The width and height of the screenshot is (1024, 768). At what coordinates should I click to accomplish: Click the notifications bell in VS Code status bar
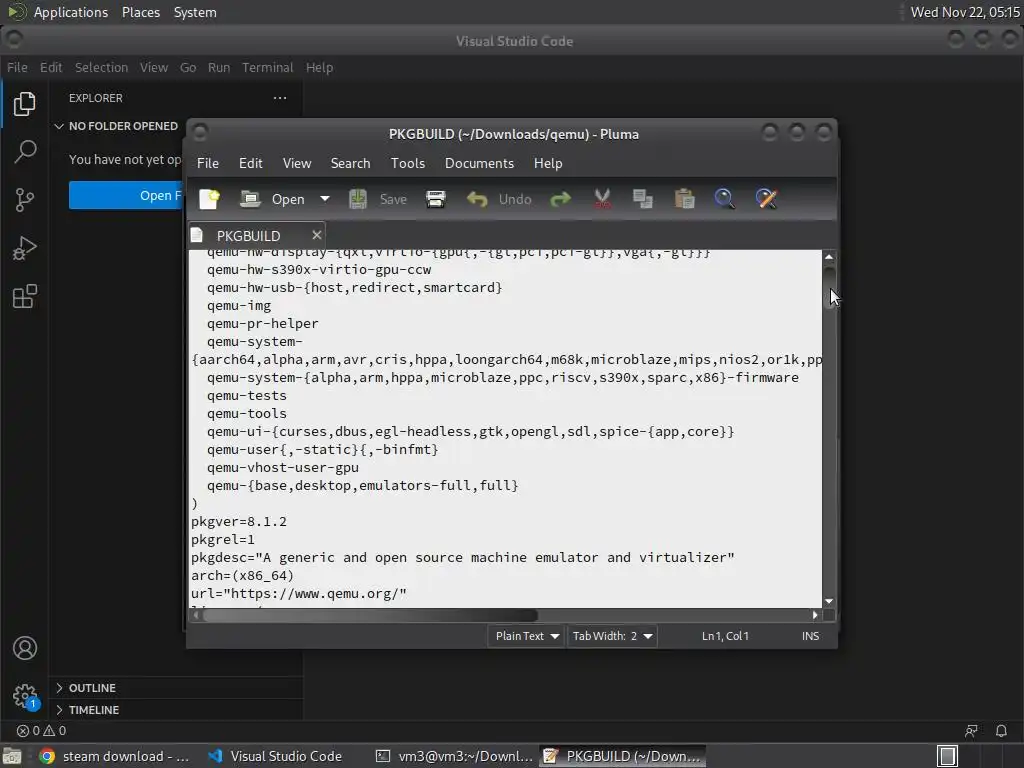tap(1001, 731)
